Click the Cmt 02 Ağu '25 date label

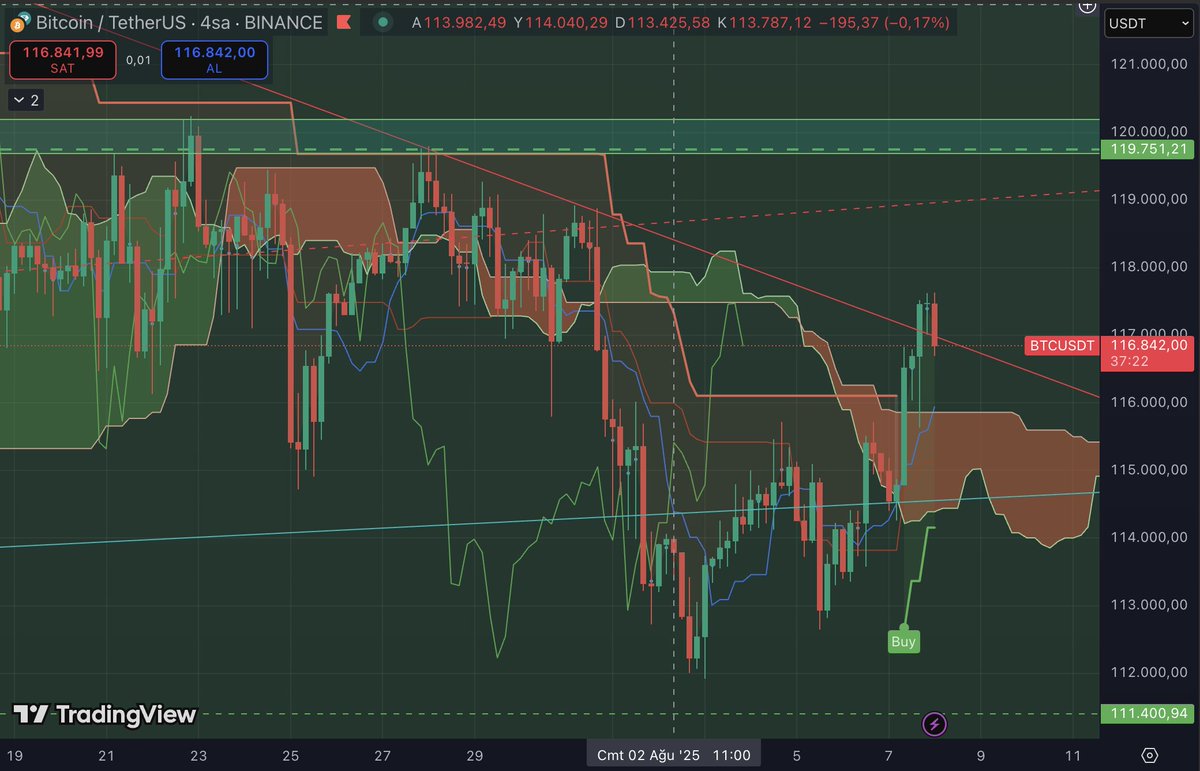pyautogui.click(x=674, y=755)
